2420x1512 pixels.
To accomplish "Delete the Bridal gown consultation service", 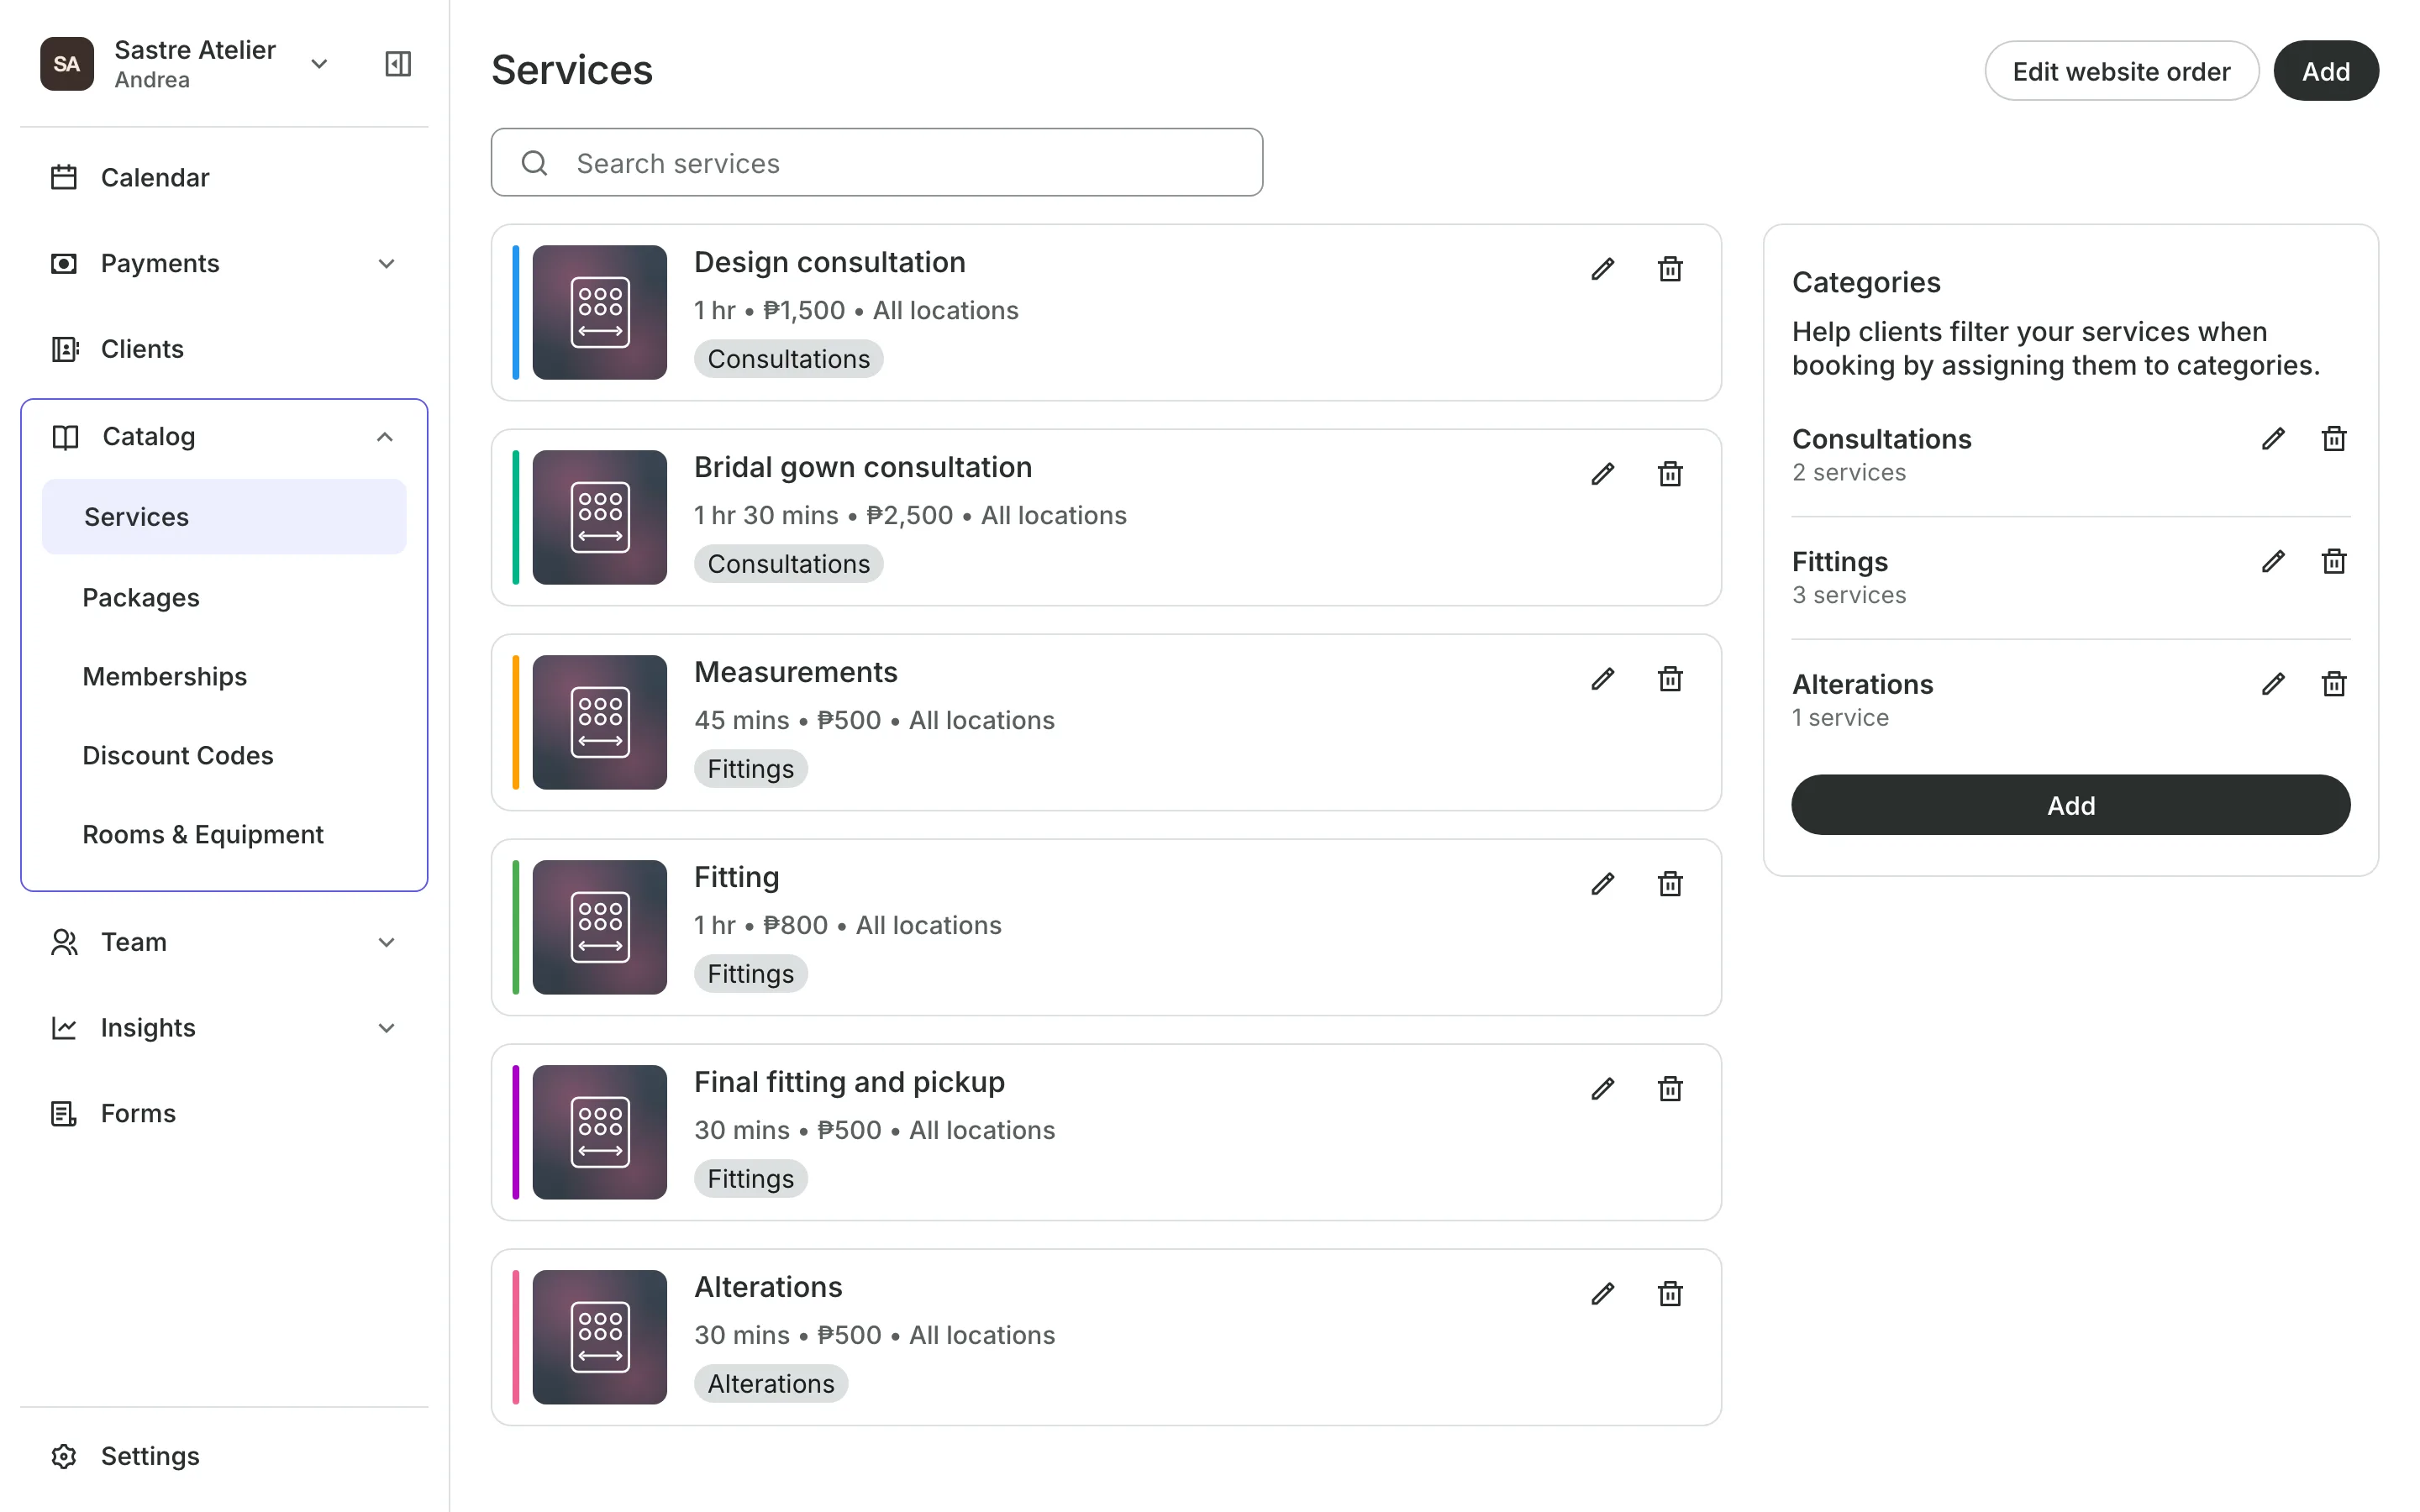I will (1670, 474).
